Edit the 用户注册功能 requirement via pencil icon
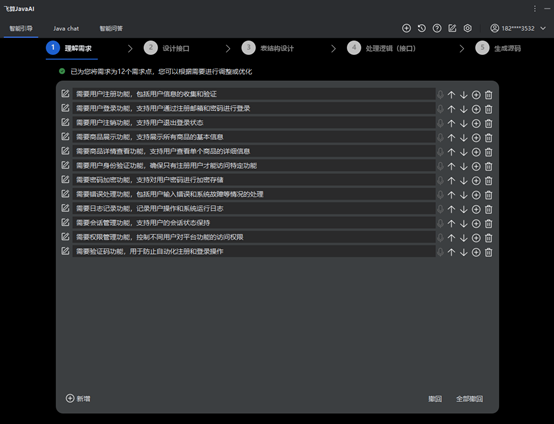Image resolution: width=554 pixels, height=424 pixels. [65, 94]
